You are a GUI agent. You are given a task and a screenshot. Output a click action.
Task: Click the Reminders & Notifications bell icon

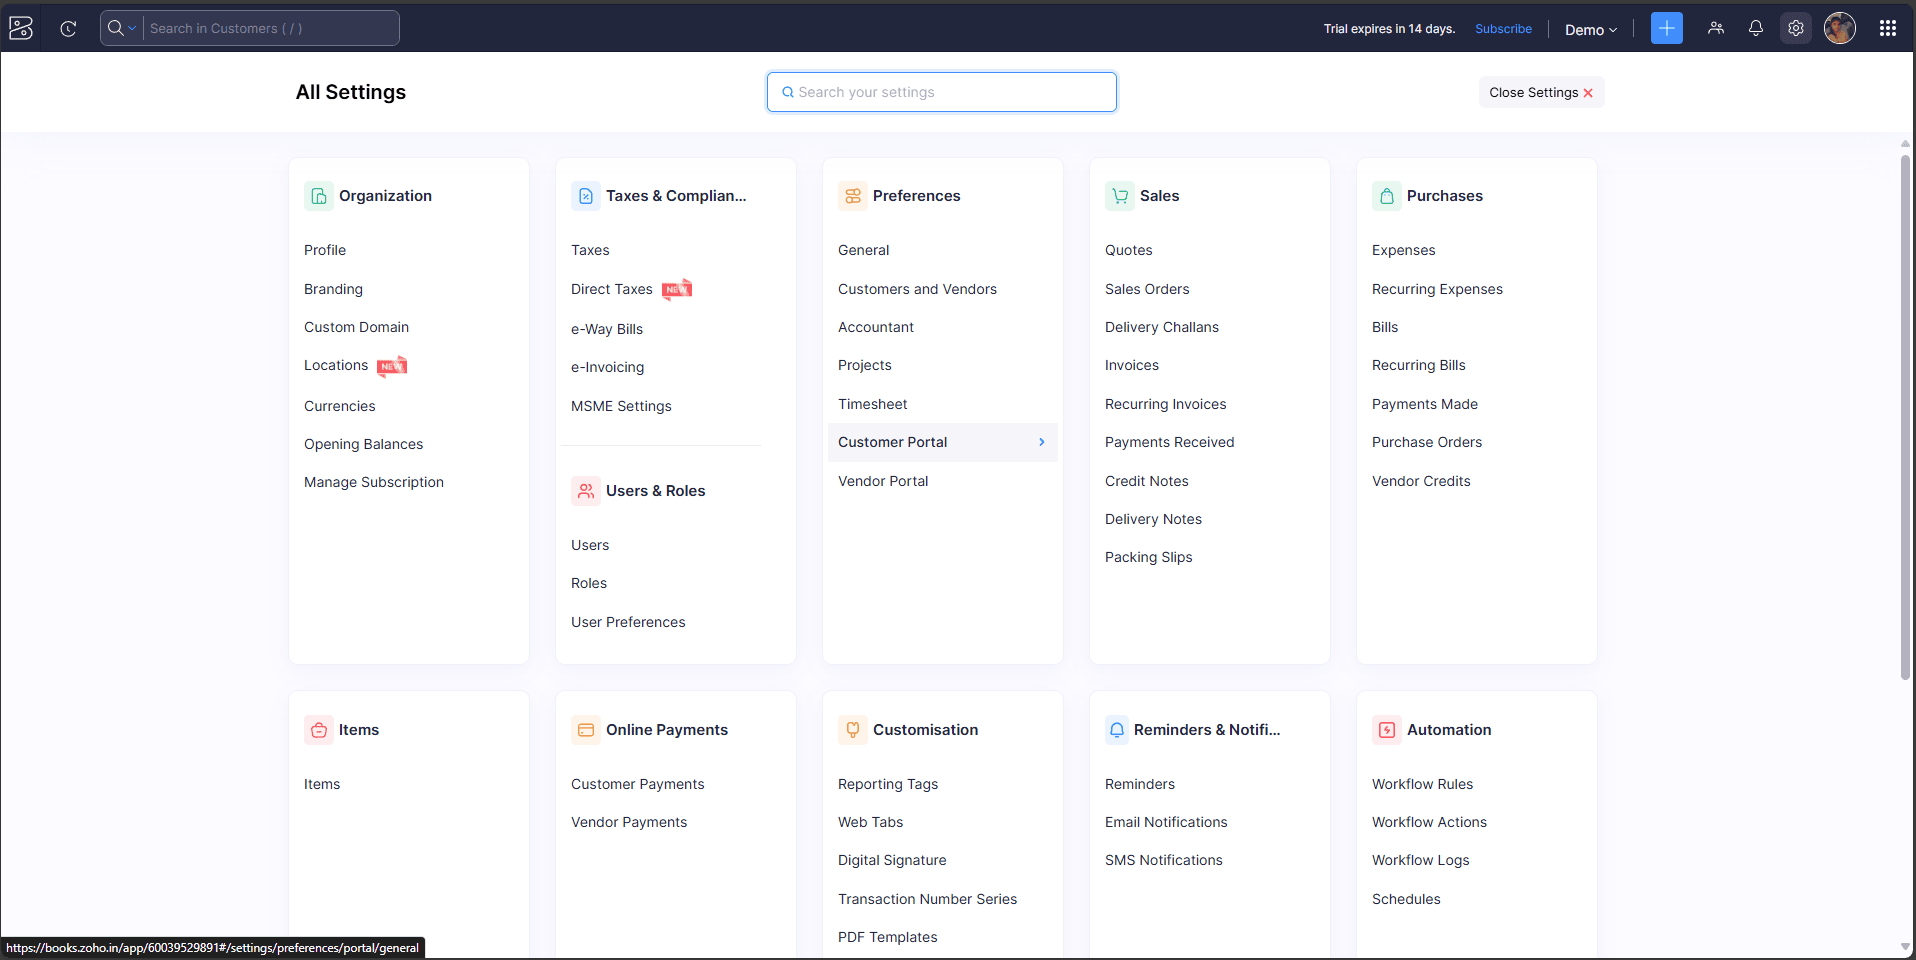(x=1117, y=730)
